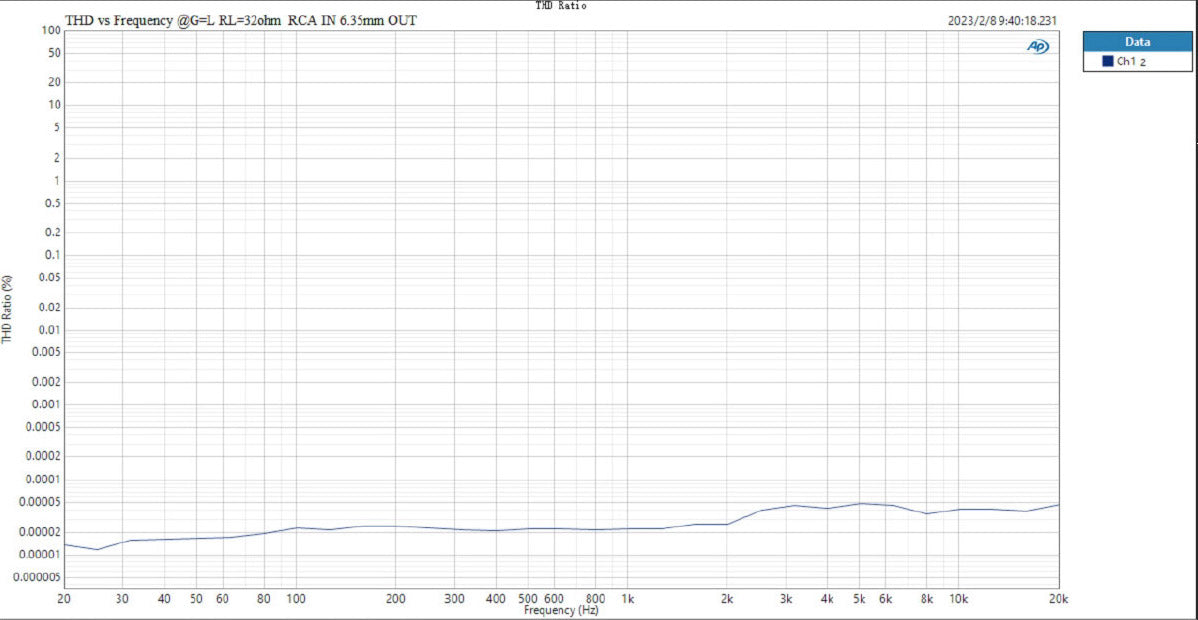
Task: Click the 100 tick label on the y-axis
Action: point(52,30)
